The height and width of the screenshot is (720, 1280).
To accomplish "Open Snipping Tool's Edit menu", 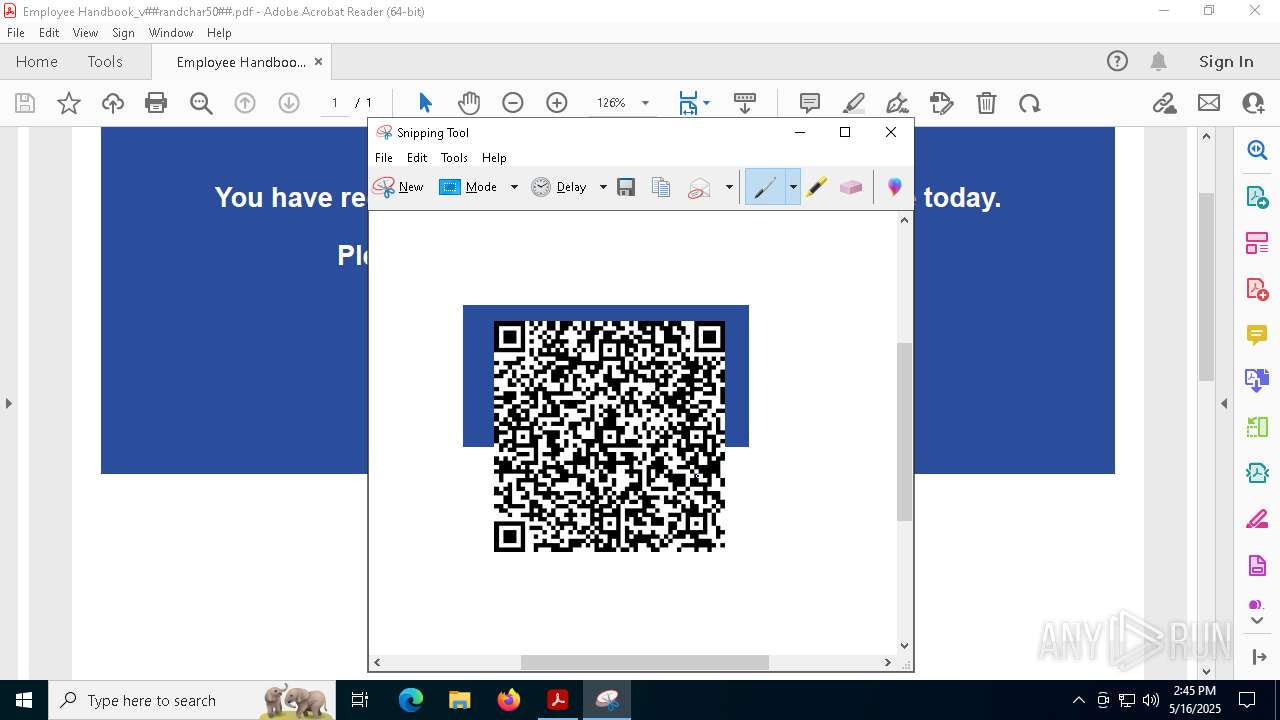I will point(417,158).
